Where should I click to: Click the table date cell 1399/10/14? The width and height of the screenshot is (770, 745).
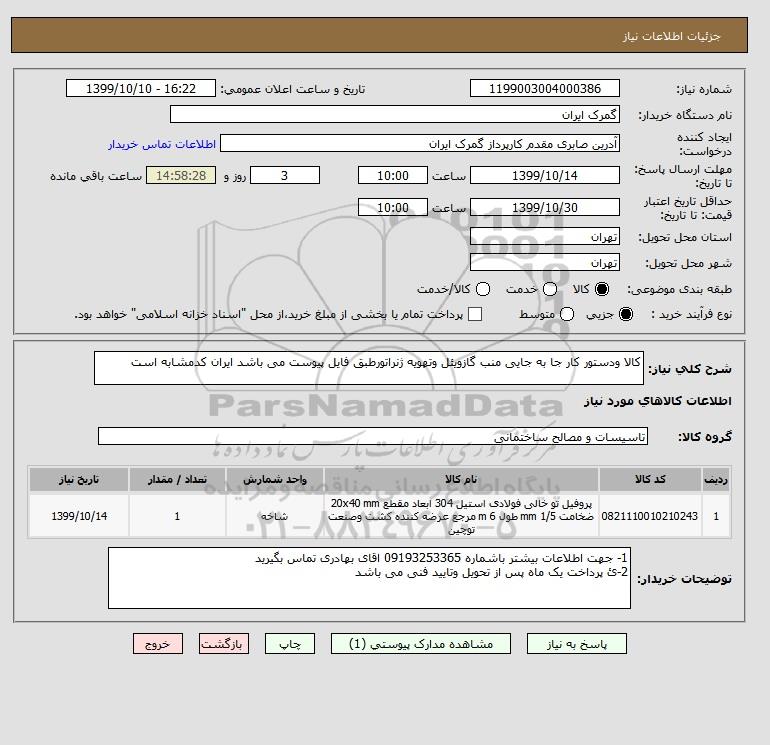click(x=79, y=516)
